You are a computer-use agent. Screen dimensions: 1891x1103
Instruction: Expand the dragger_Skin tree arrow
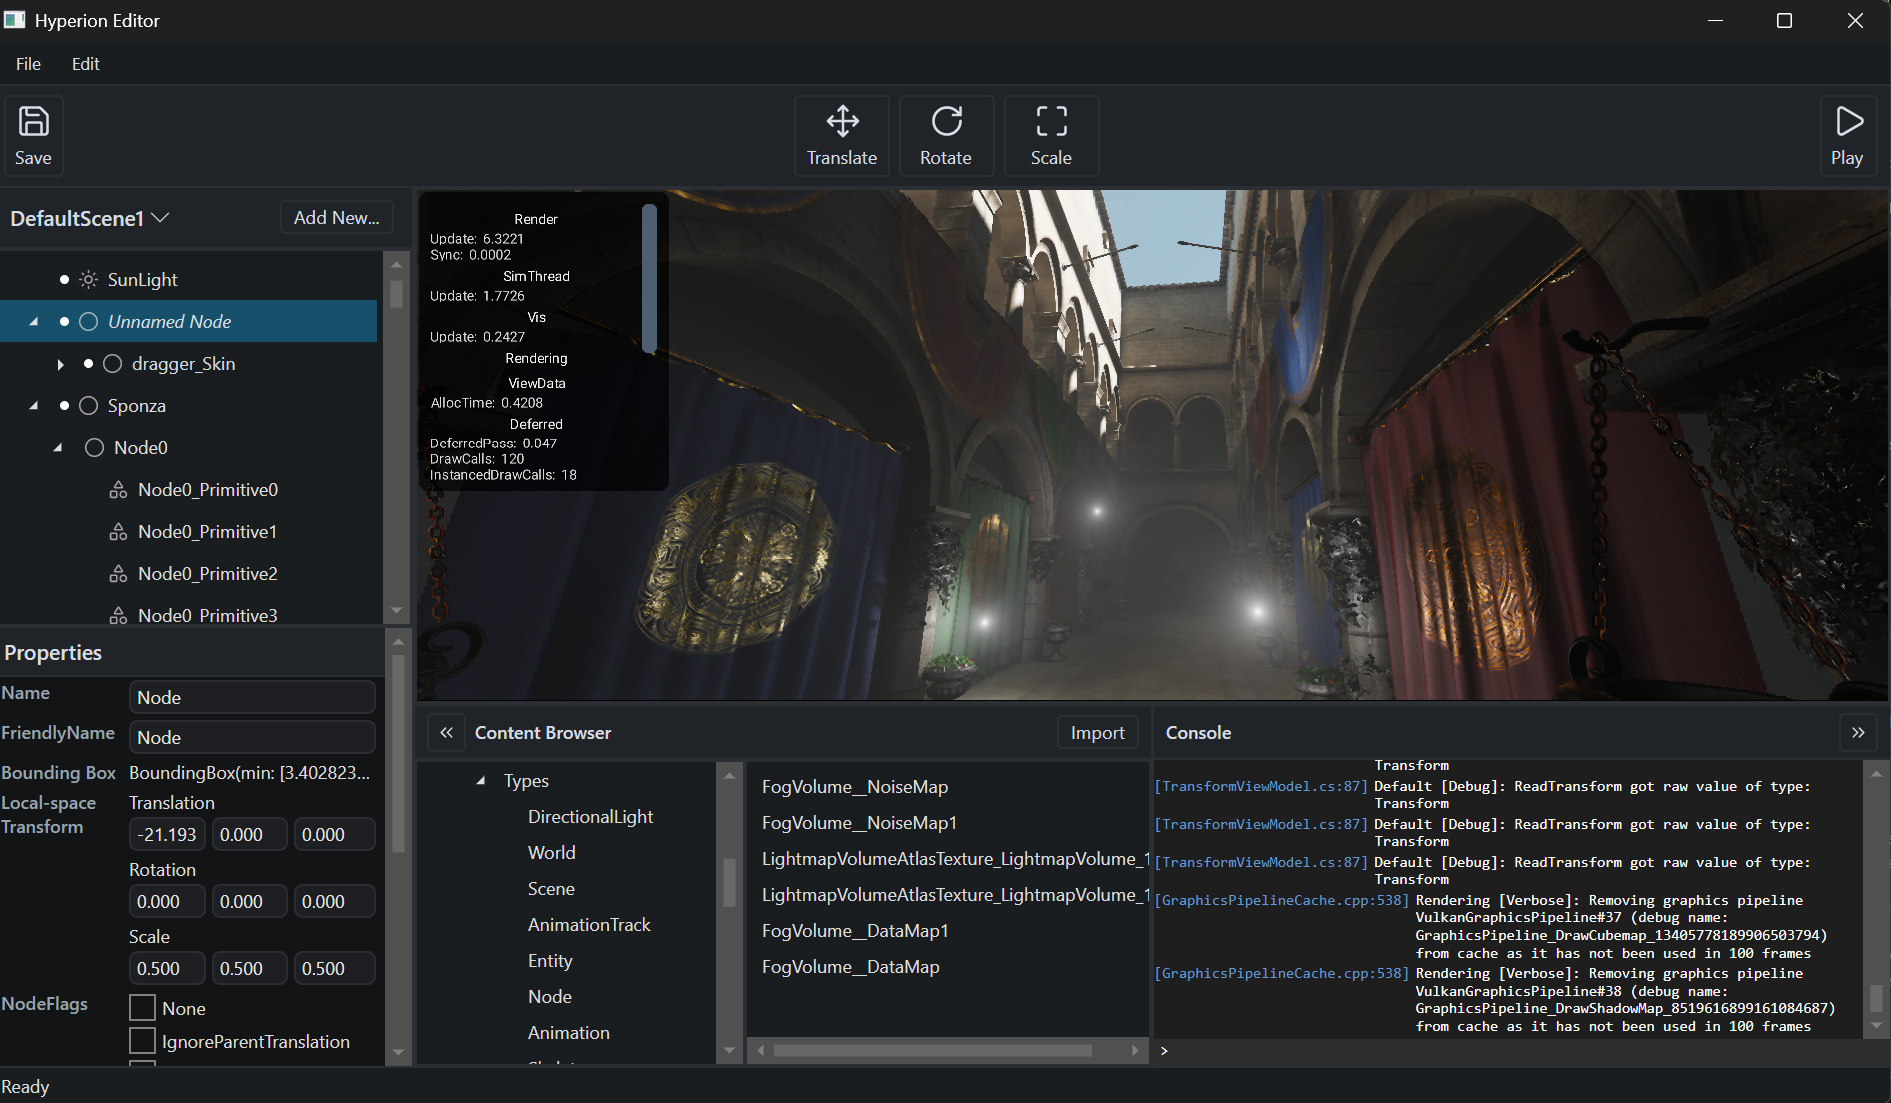[x=60, y=364]
